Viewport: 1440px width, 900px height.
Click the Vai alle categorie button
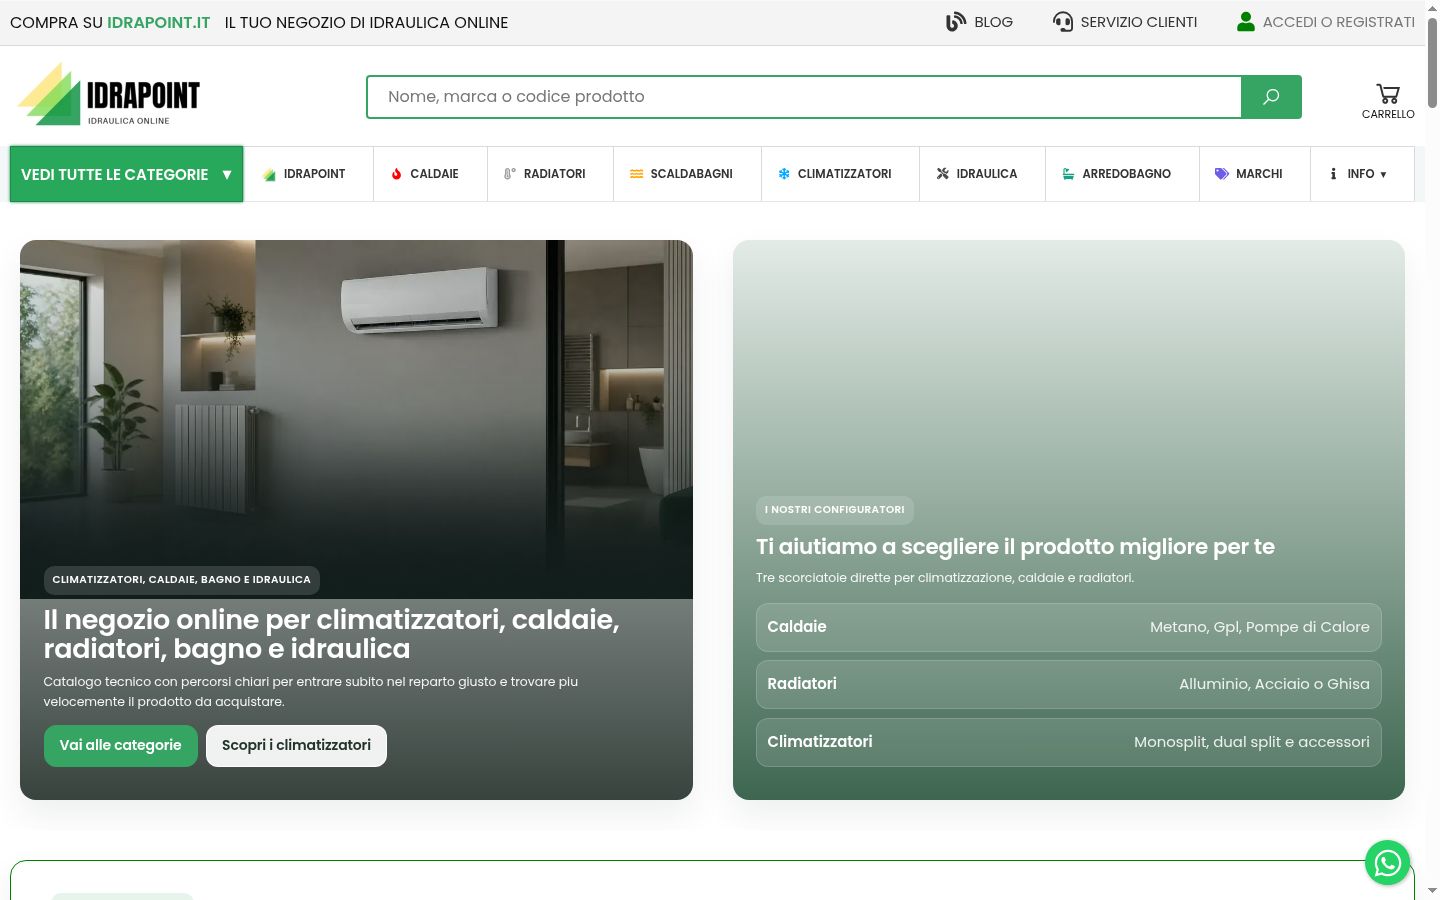click(121, 746)
